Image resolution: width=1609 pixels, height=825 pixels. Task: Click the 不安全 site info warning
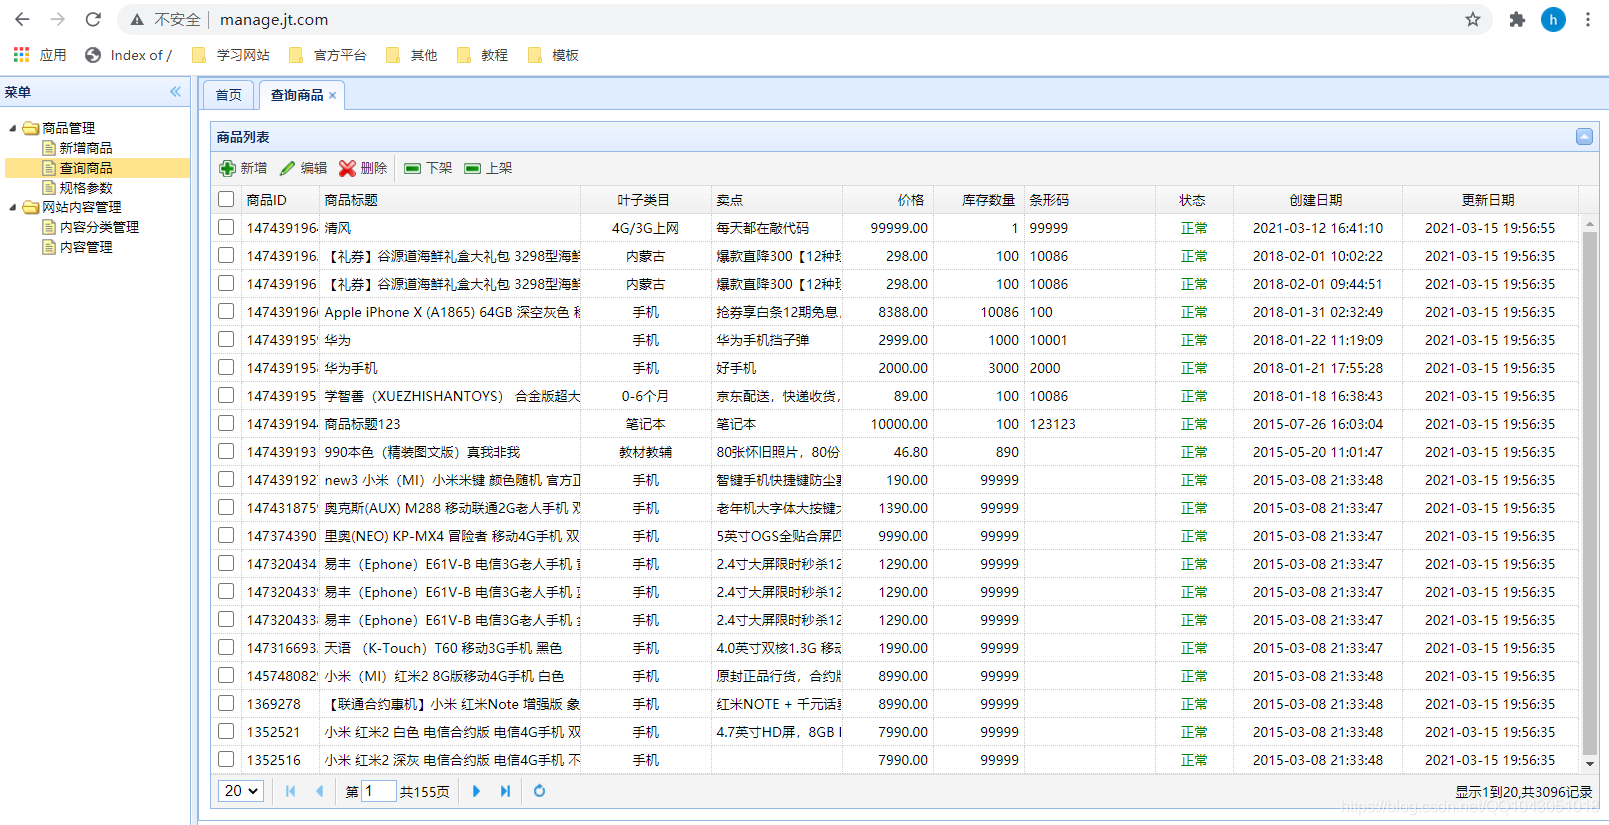coord(165,19)
